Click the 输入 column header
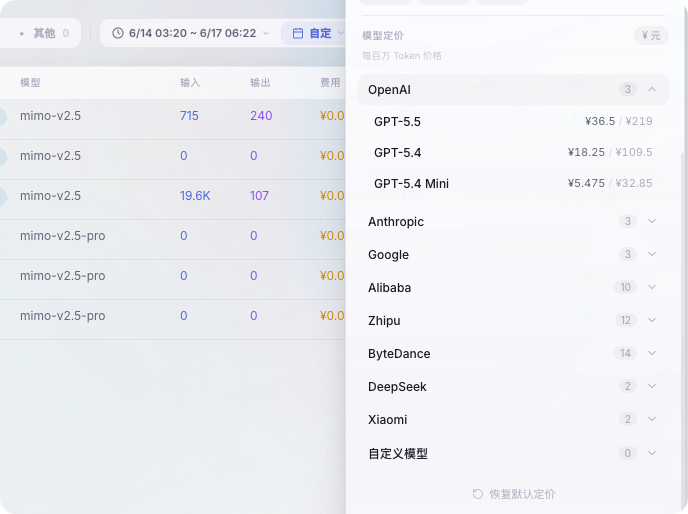The width and height of the screenshot is (688, 514). (190, 83)
